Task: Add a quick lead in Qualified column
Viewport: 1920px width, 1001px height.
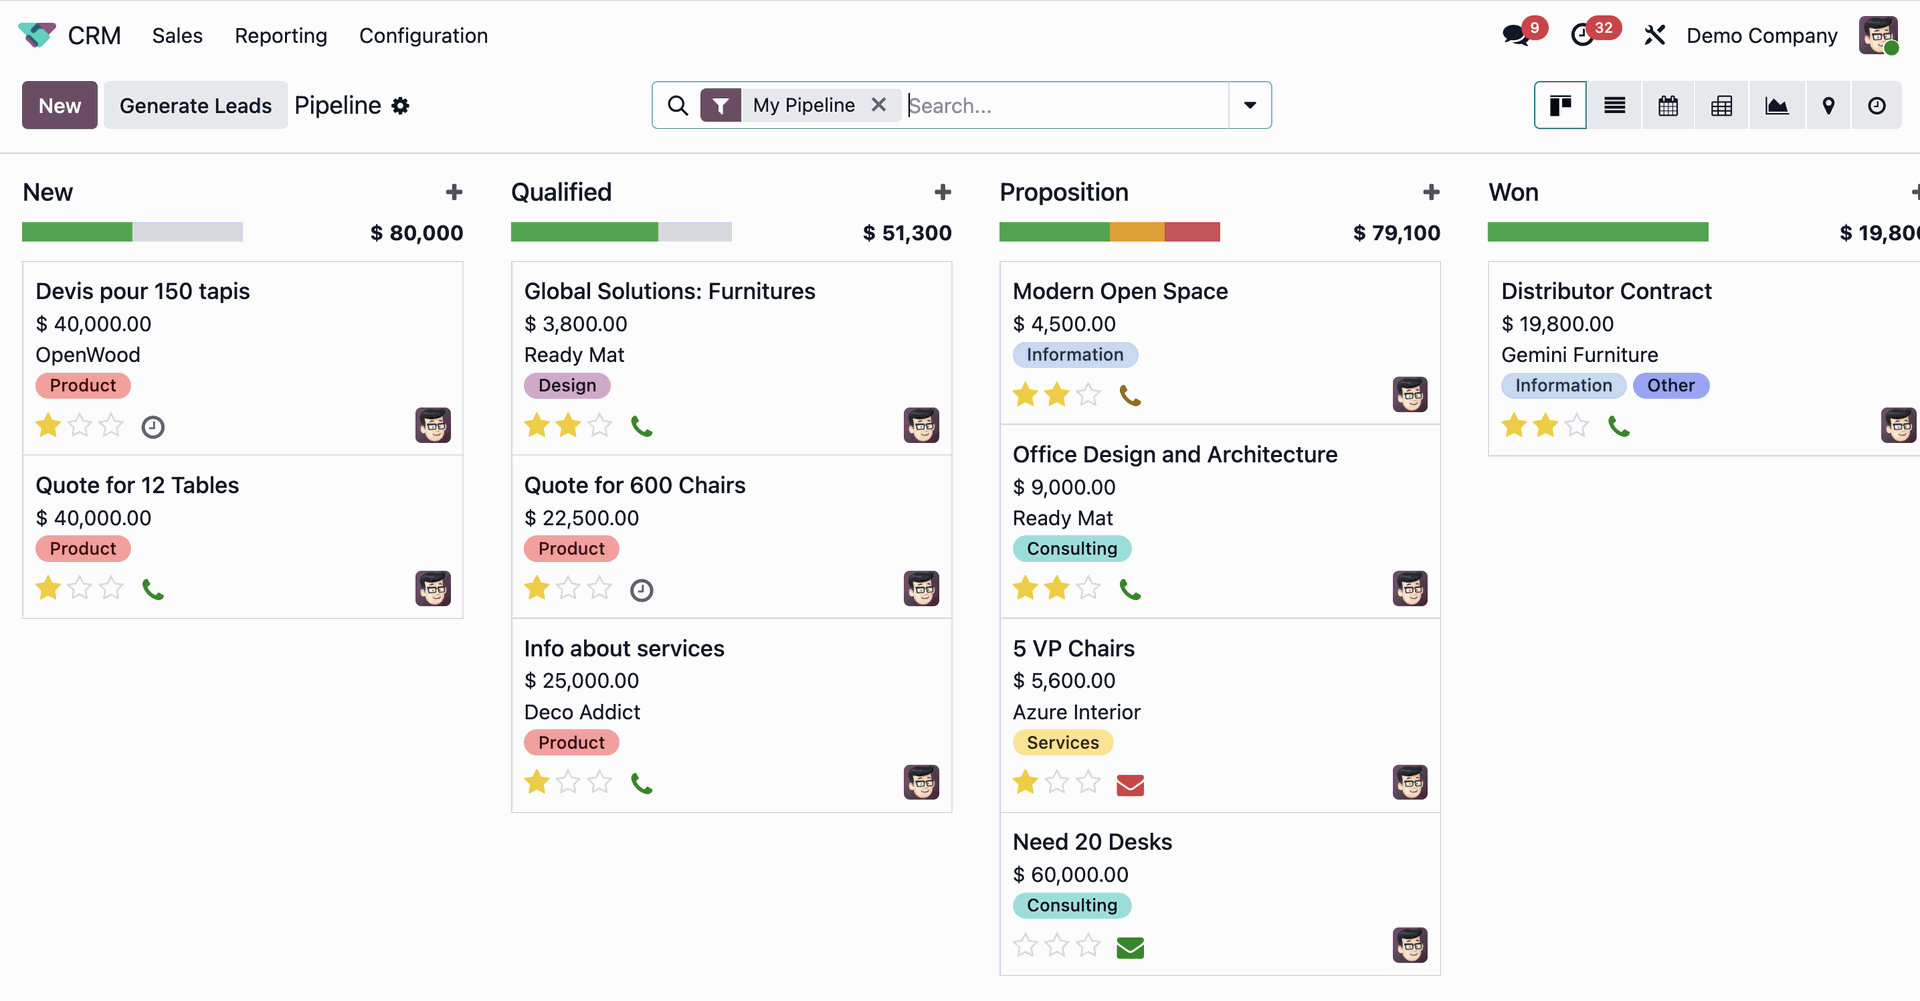Action: click(x=942, y=192)
